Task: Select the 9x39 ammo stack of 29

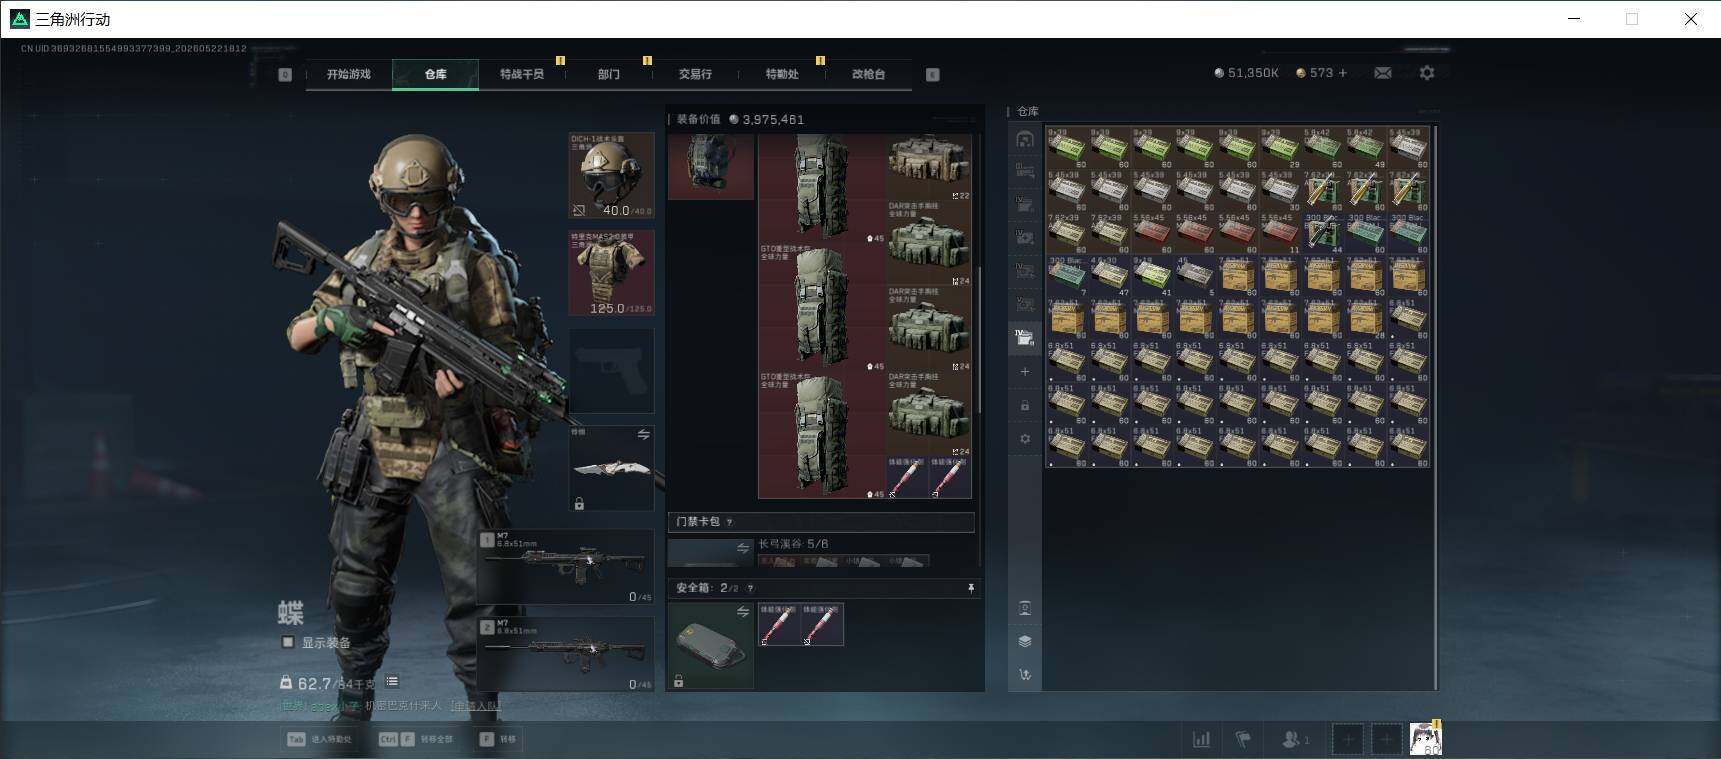Action: click(x=1281, y=148)
